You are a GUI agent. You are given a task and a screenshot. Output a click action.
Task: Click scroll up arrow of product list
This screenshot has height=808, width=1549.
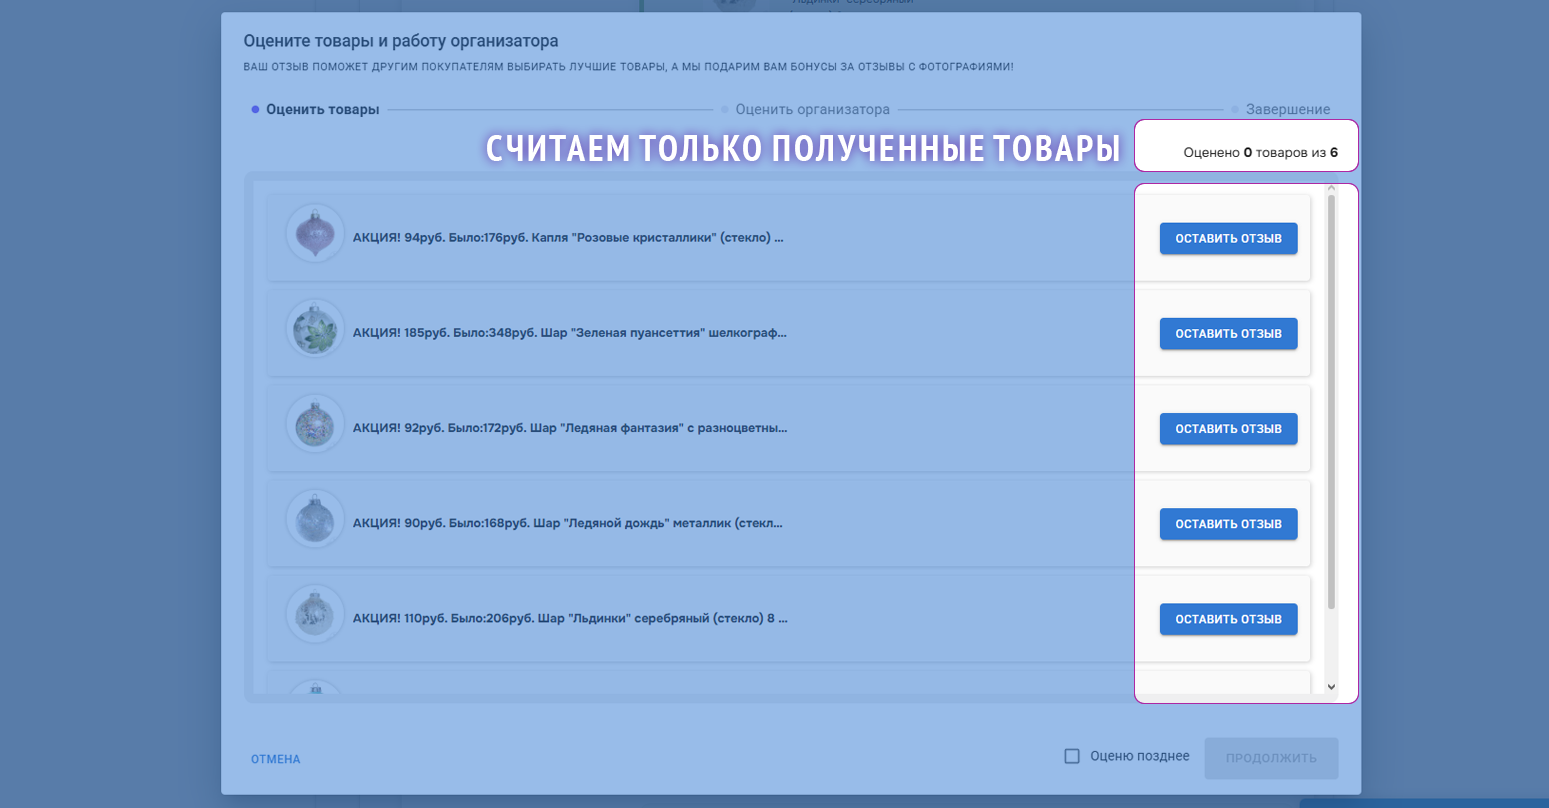point(1331,188)
